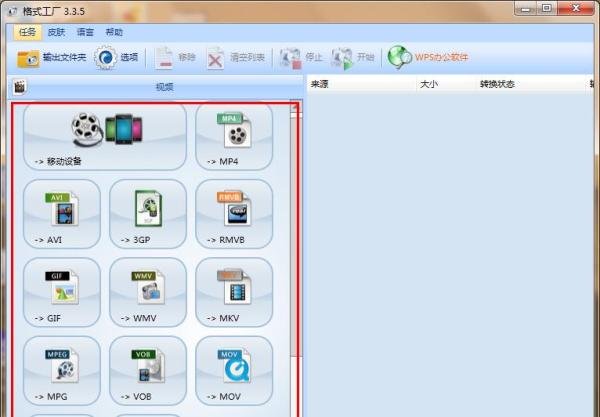Open the 皮肤 menu

(x=56, y=32)
